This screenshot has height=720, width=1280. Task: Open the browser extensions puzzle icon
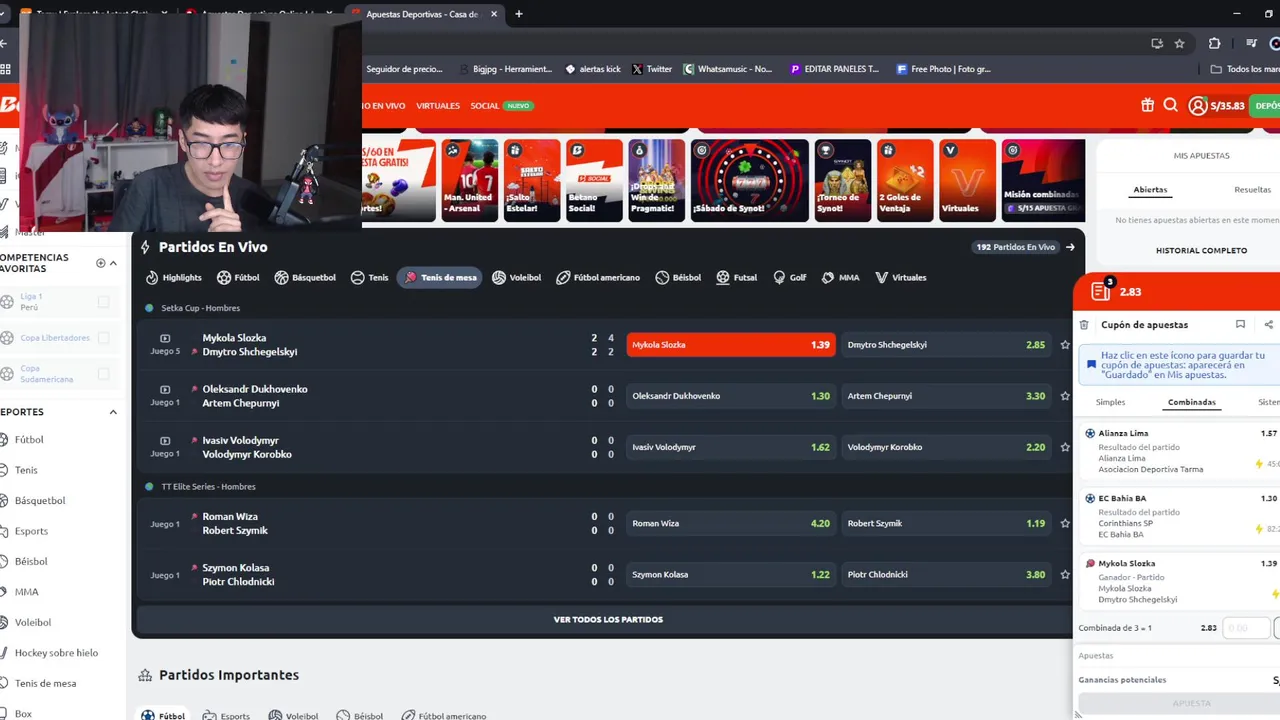tap(1214, 43)
